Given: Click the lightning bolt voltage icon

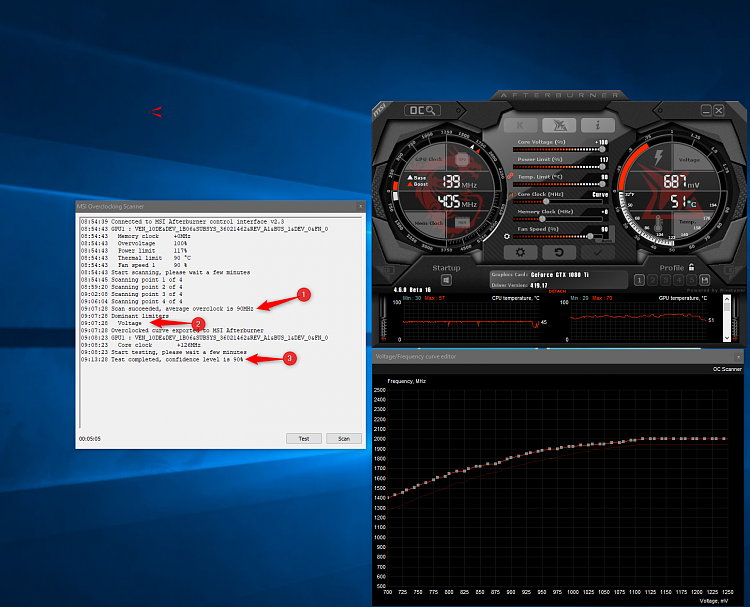Looking at the screenshot, I should [659, 157].
